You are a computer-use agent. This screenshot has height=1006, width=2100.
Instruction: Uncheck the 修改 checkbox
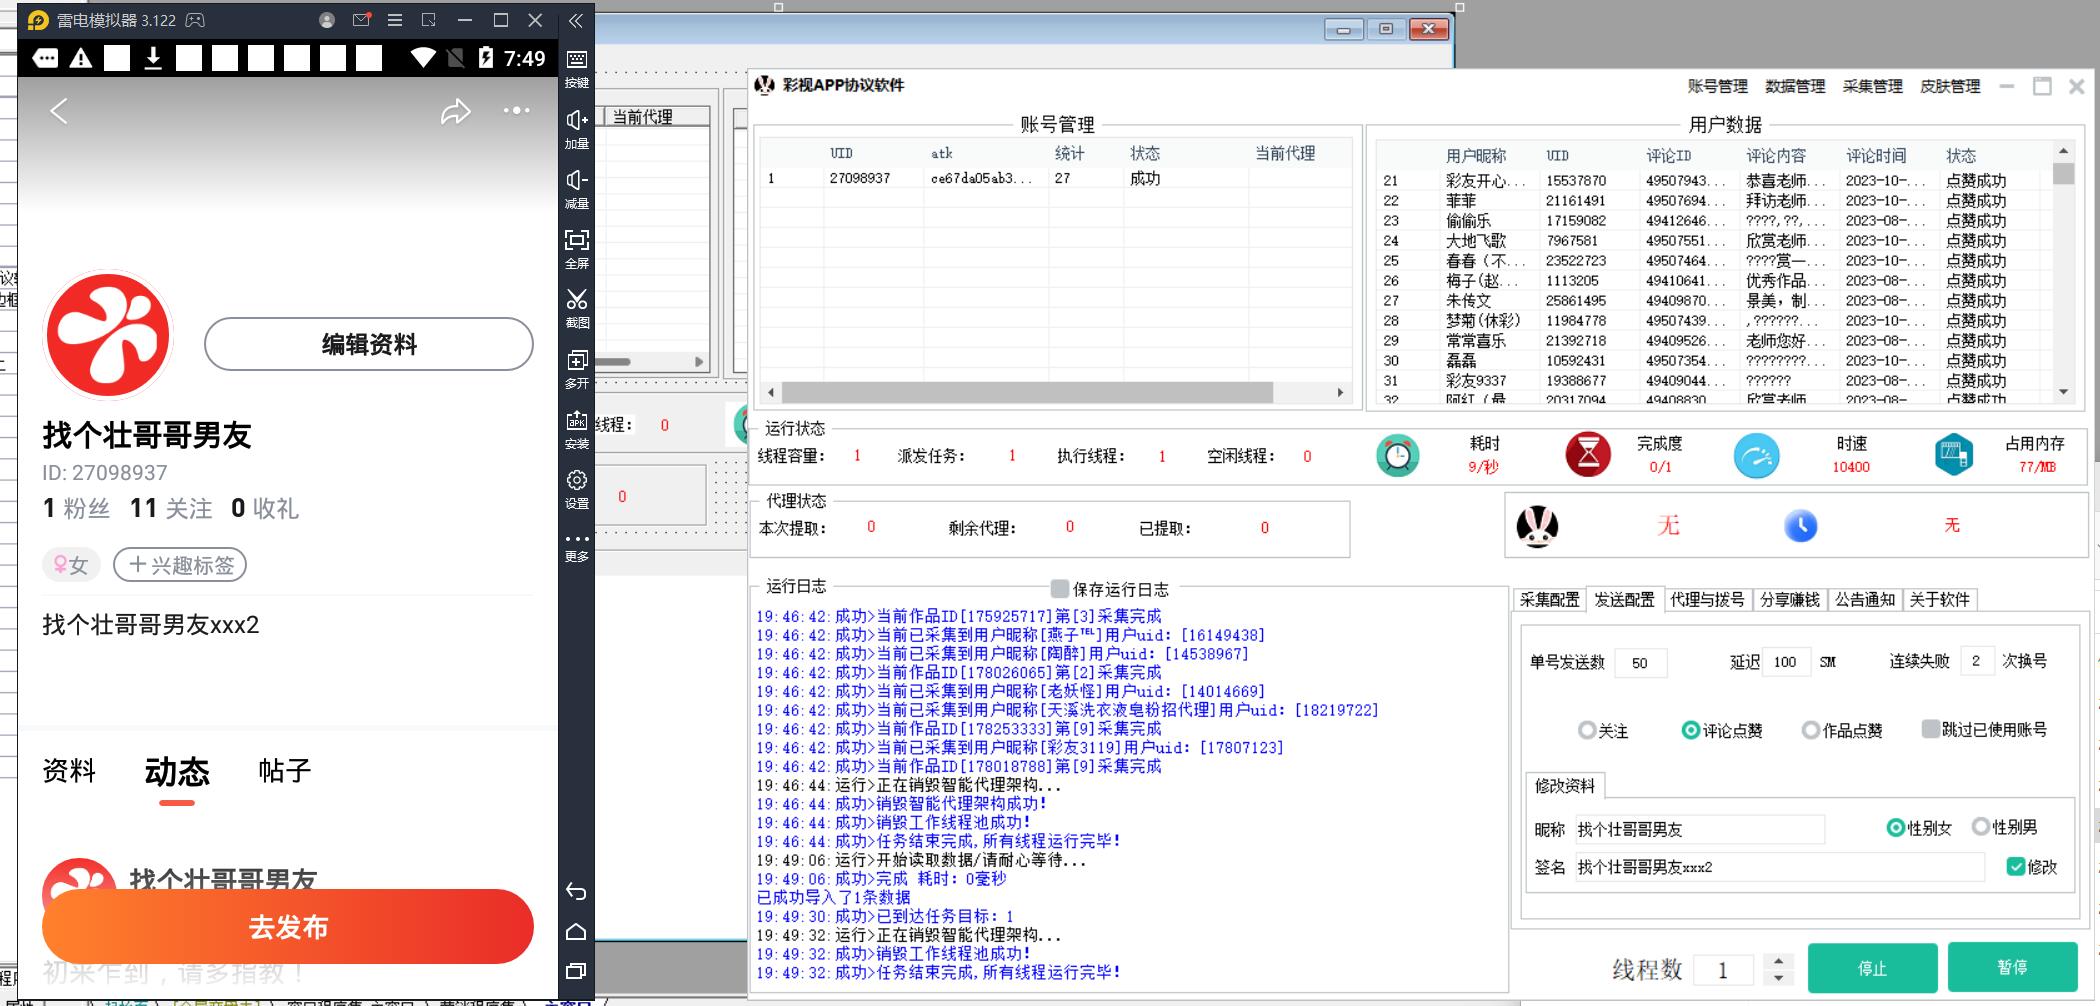(2016, 867)
